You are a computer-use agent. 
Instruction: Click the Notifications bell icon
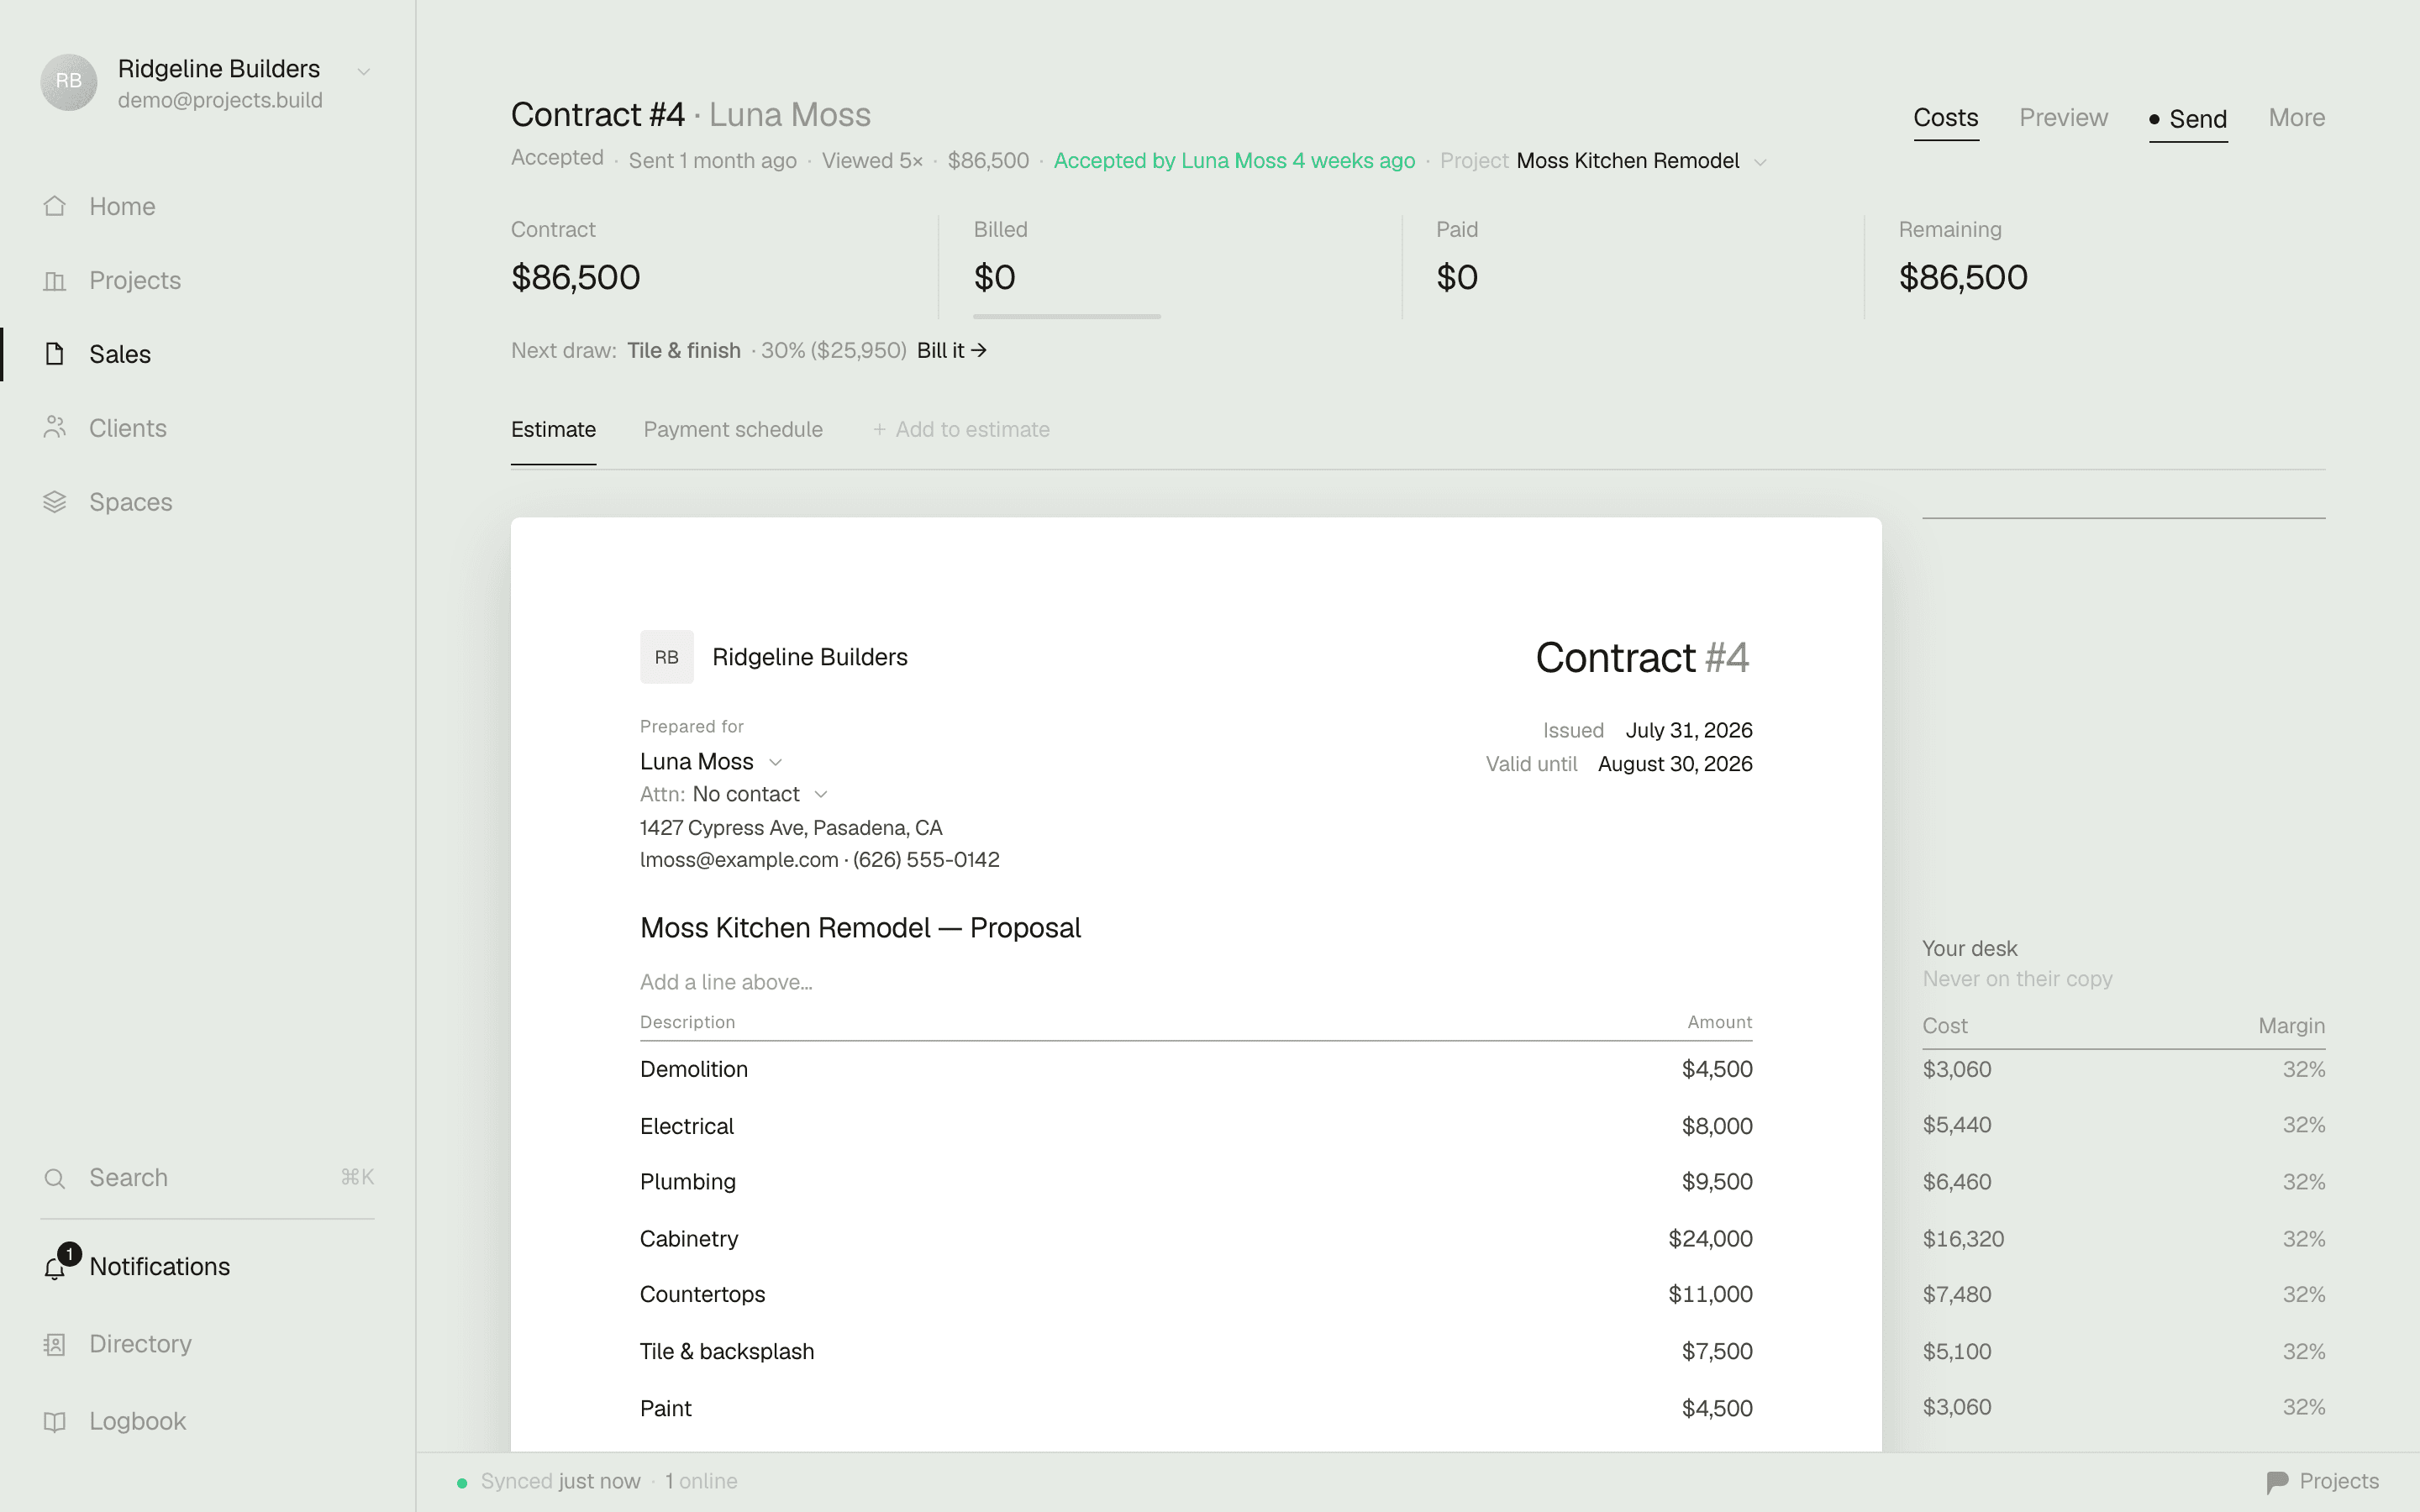(55, 1268)
